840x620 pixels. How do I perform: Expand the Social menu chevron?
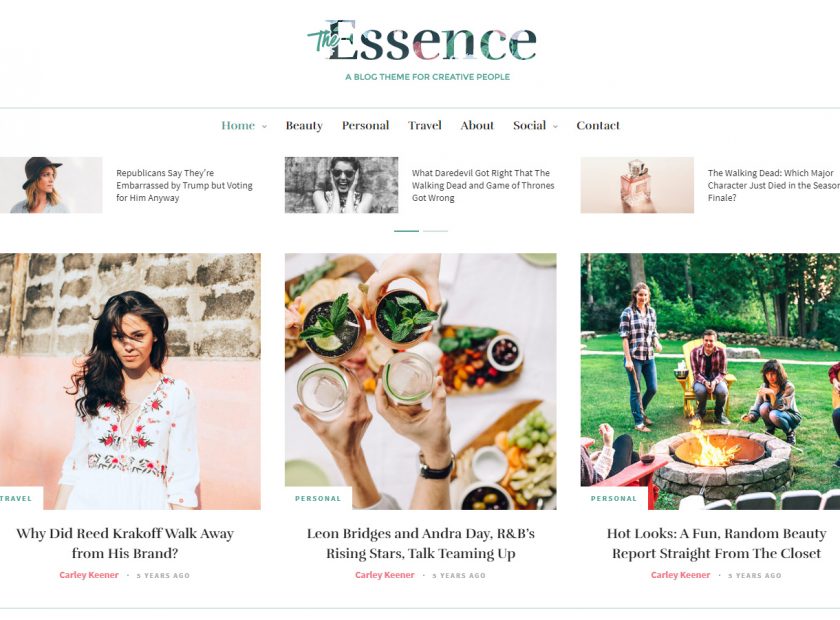pyautogui.click(x=555, y=126)
